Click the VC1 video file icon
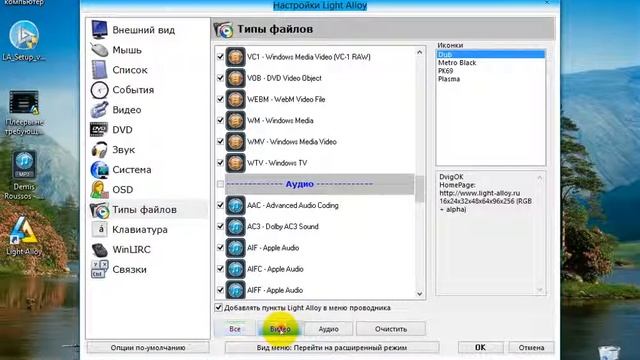640x360 pixels. click(235, 57)
